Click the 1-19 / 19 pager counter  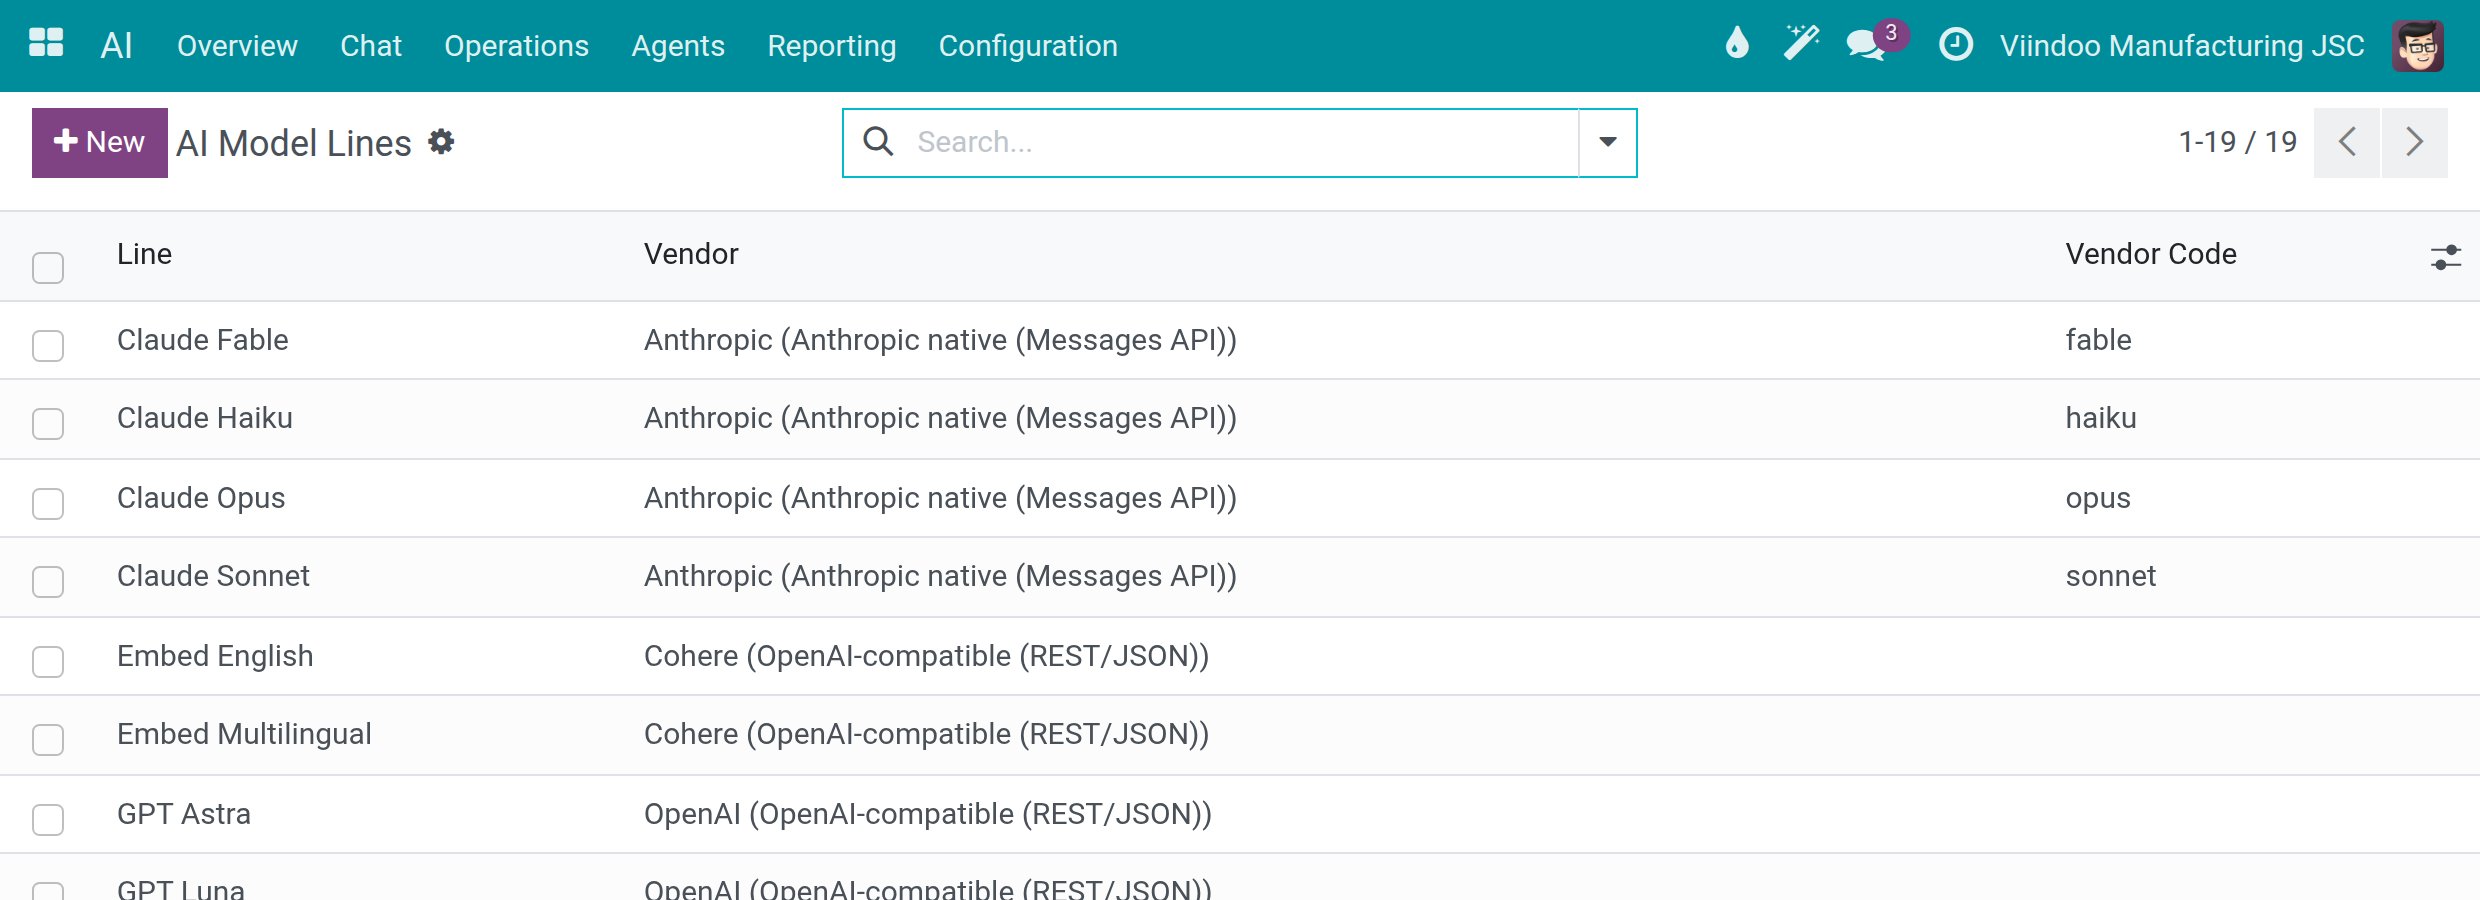point(2238,142)
